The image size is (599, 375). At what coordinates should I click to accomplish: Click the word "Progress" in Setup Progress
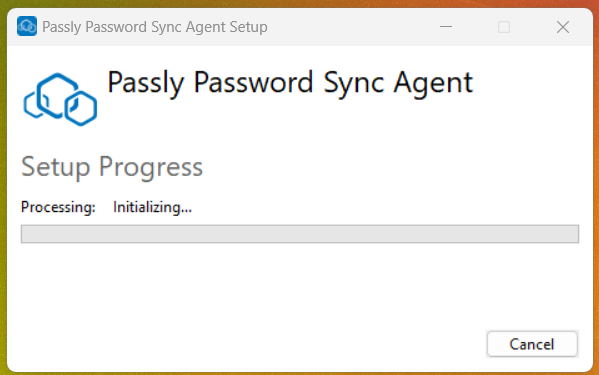(151, 168)
